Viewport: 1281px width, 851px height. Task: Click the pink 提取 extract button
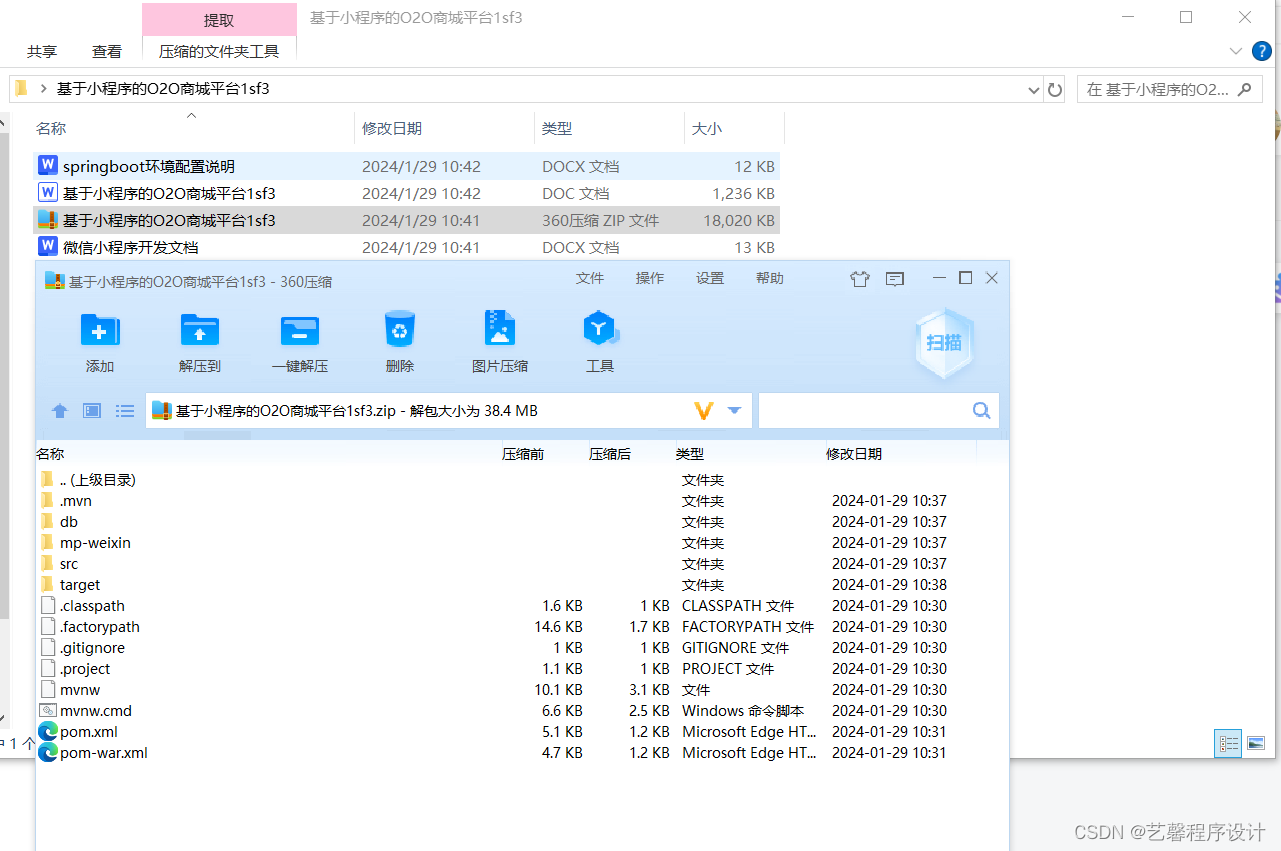point(219,19)
